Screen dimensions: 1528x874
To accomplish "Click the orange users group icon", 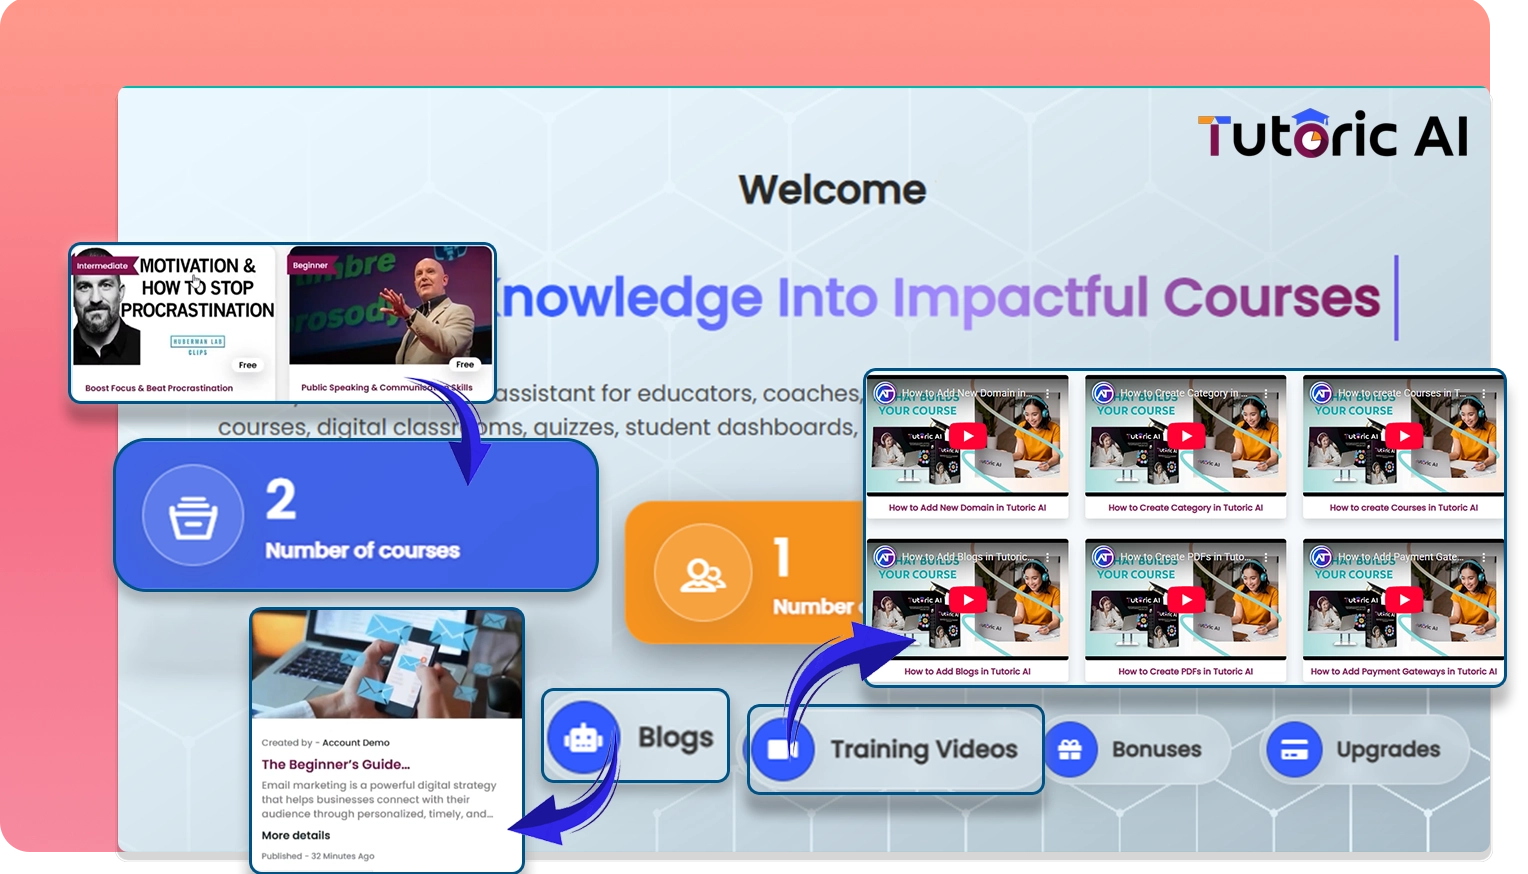I will [x=702, y=574].
